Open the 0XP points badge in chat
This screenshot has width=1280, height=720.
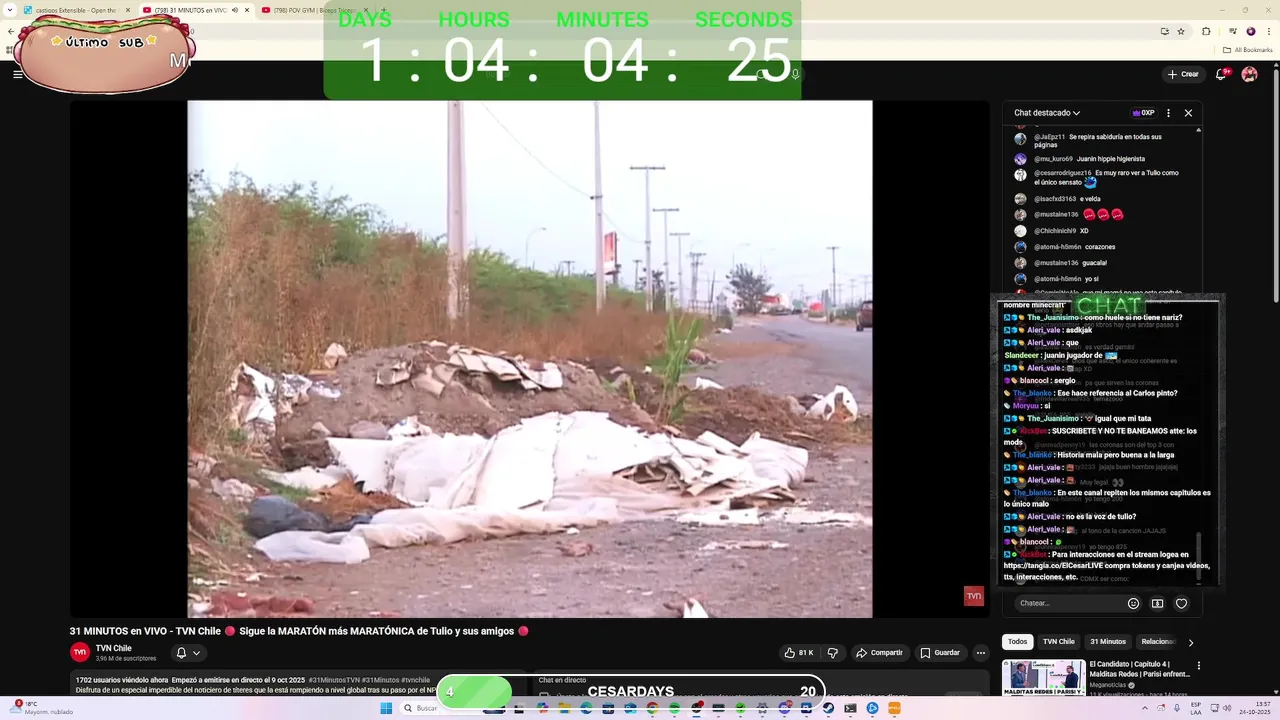click(1143, 113)
